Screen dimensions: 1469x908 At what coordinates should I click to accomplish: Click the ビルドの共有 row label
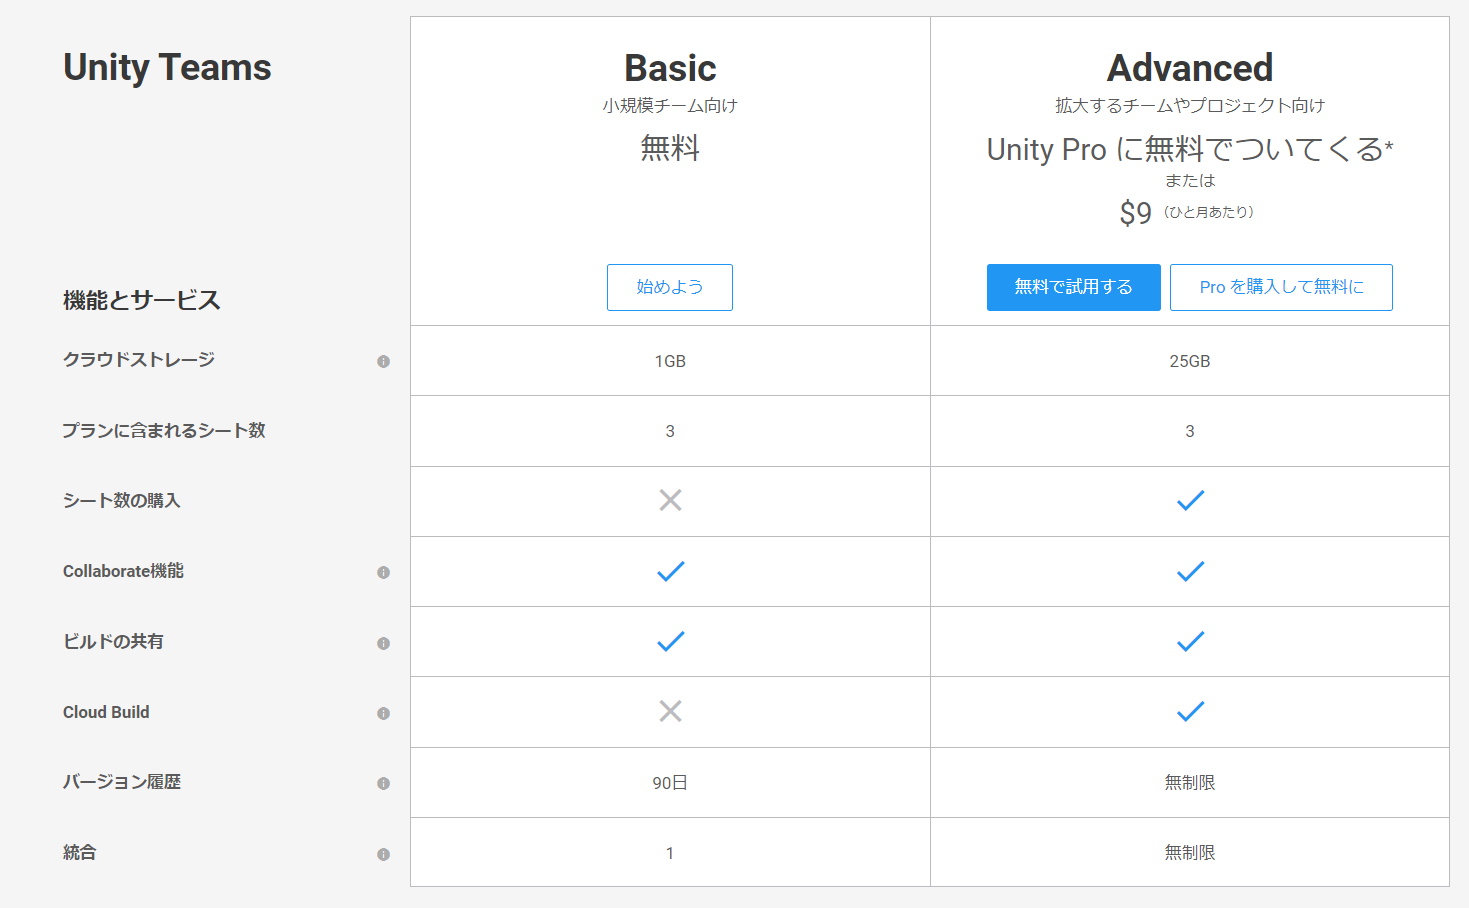[113, 641]
